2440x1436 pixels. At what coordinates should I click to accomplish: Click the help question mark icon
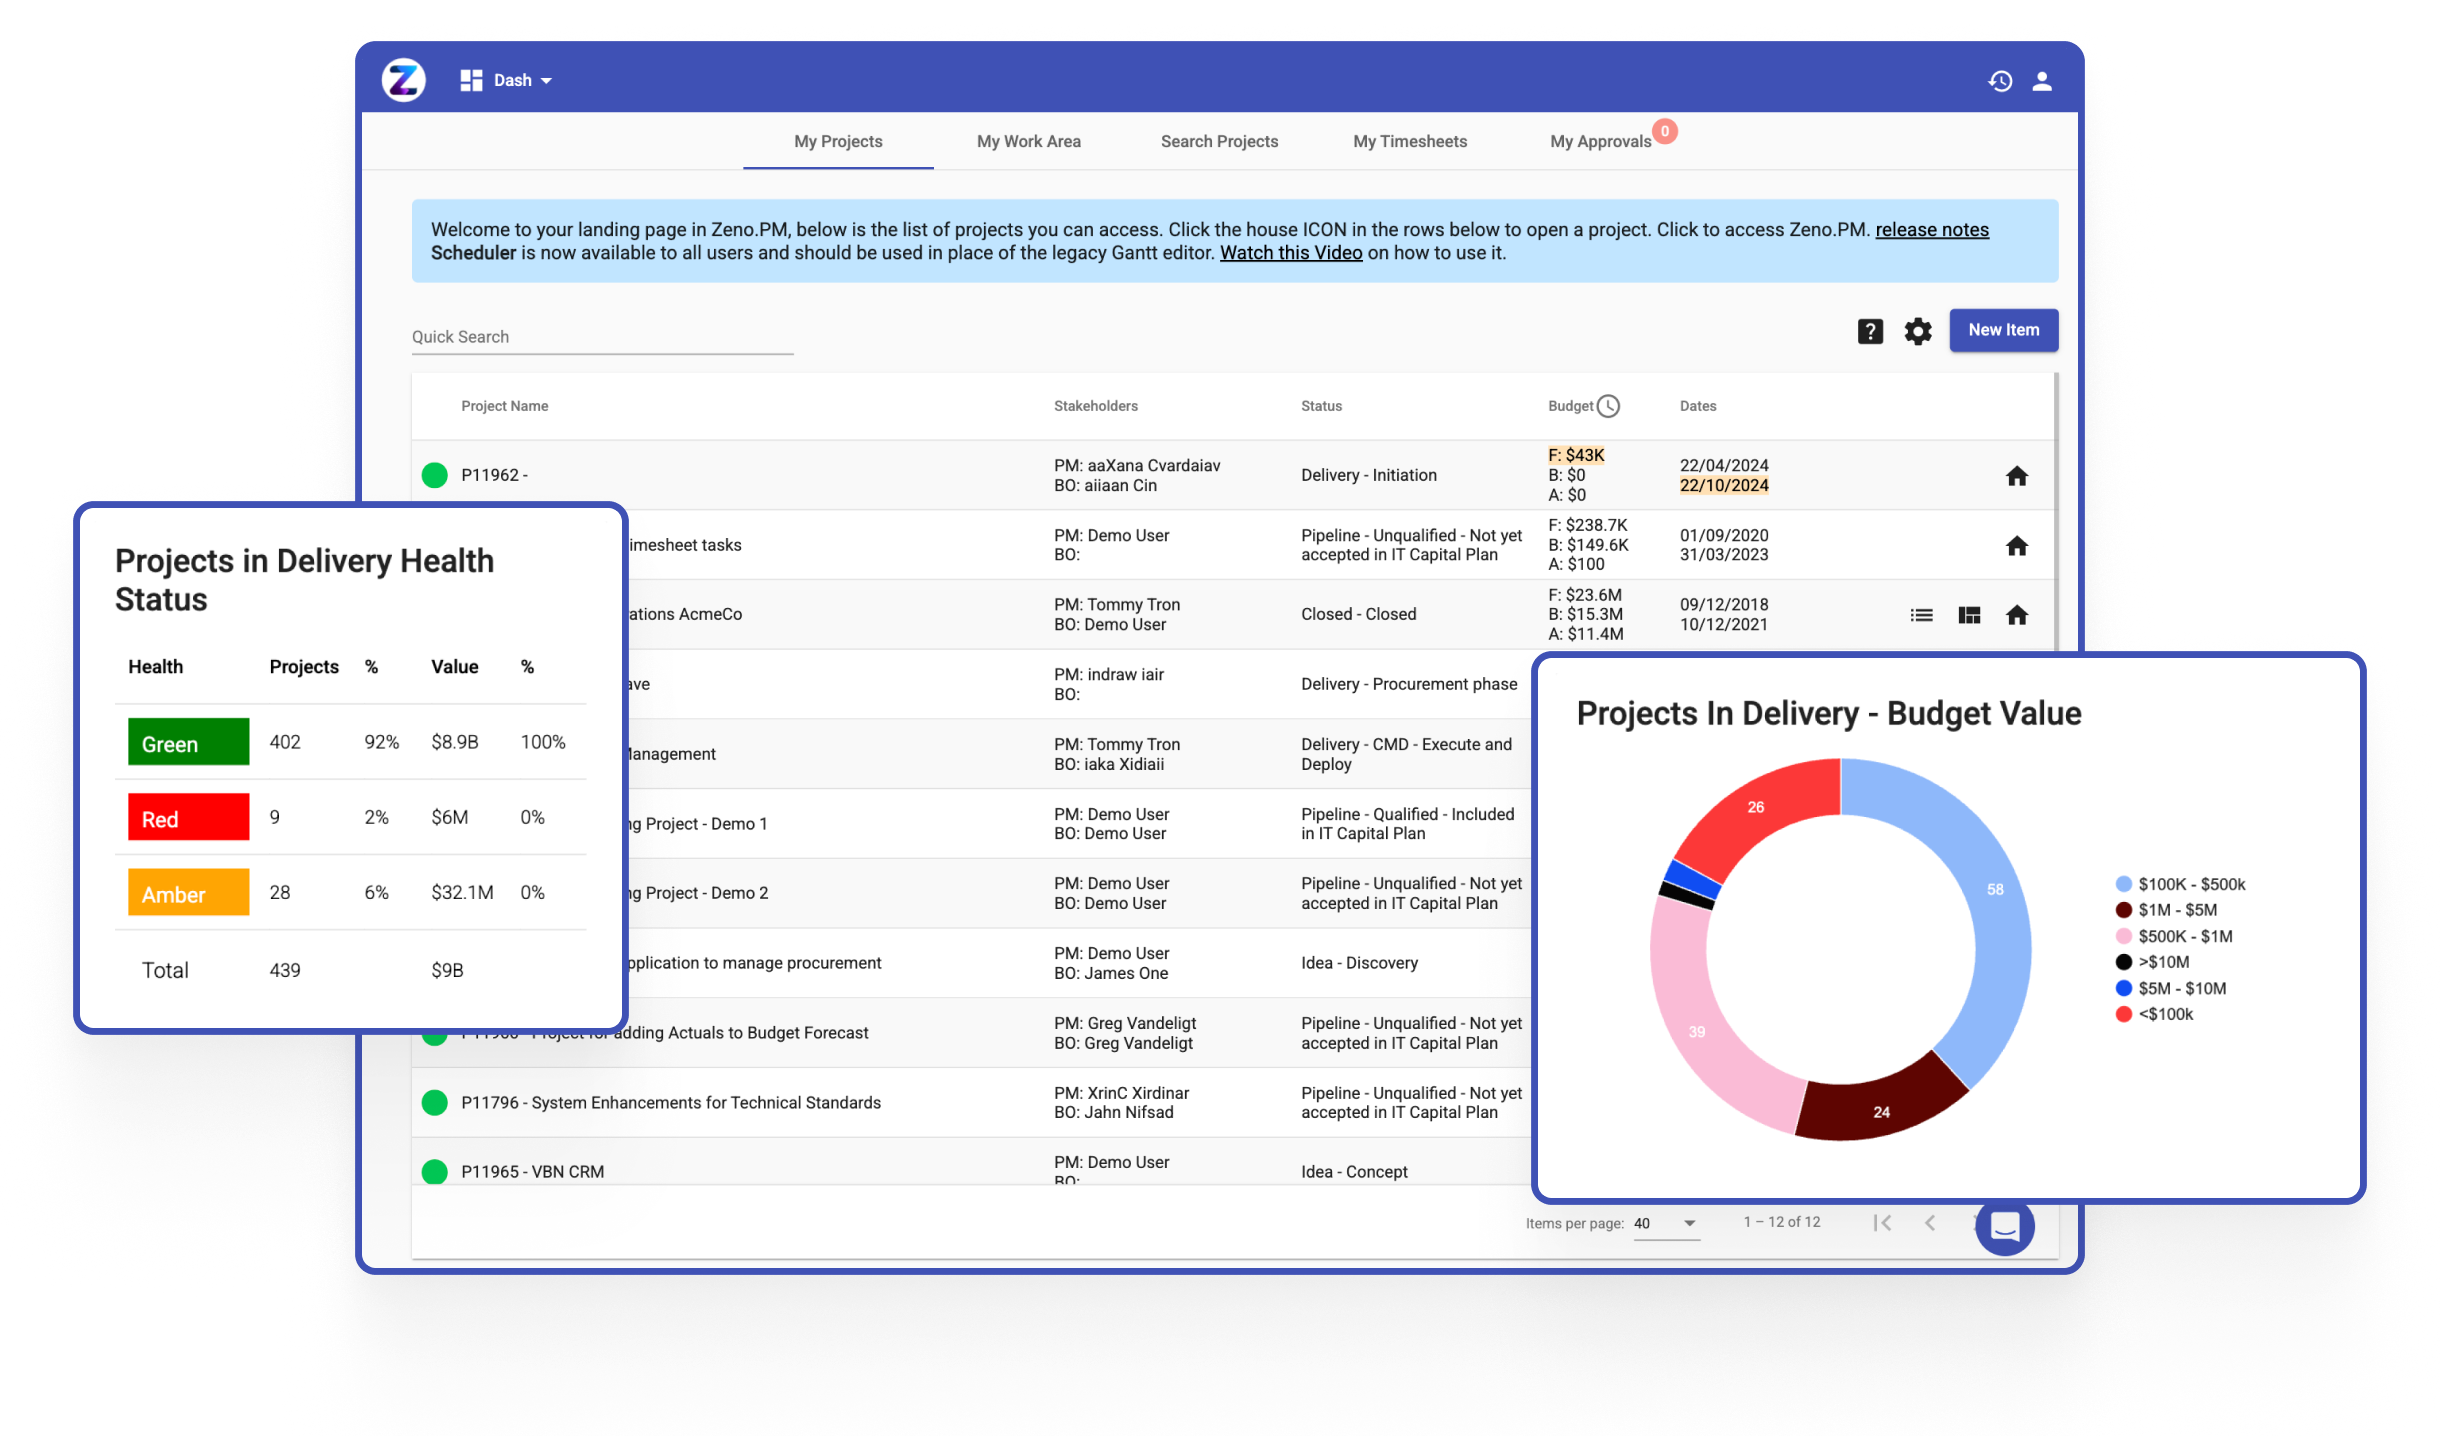1870,331
